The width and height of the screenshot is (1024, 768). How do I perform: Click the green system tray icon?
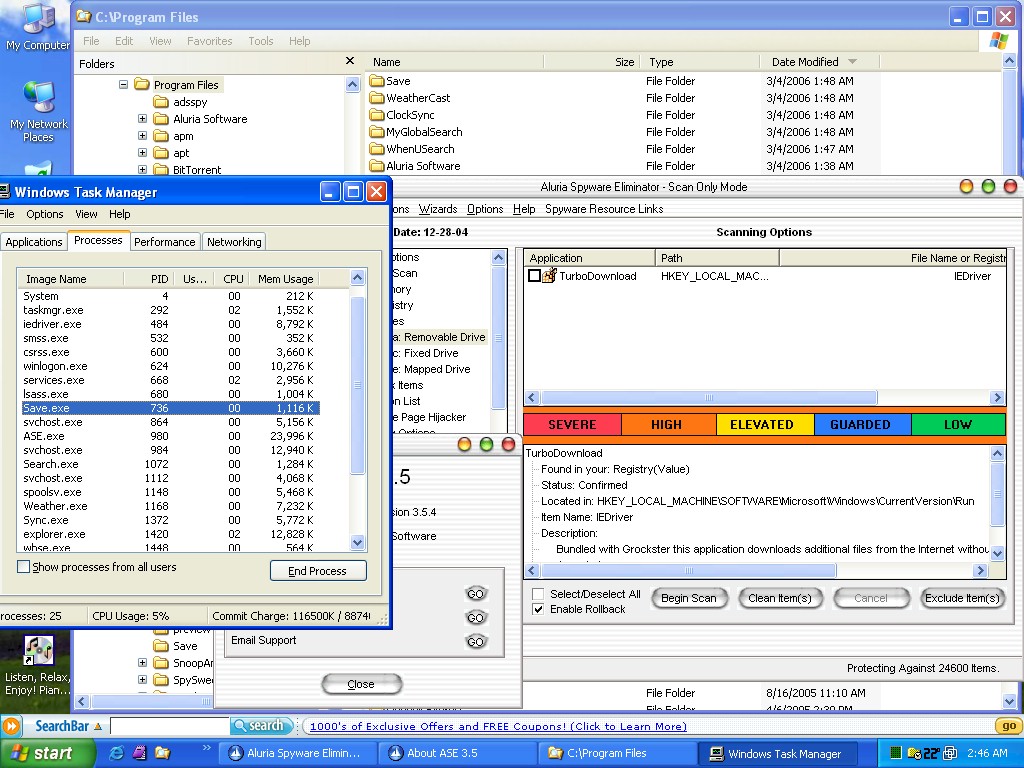tap(896, 754)
